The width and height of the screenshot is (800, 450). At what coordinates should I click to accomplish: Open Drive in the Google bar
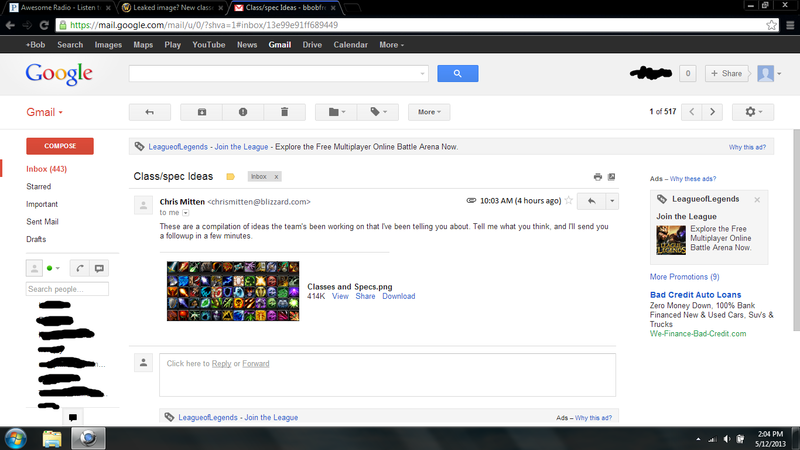312,45
